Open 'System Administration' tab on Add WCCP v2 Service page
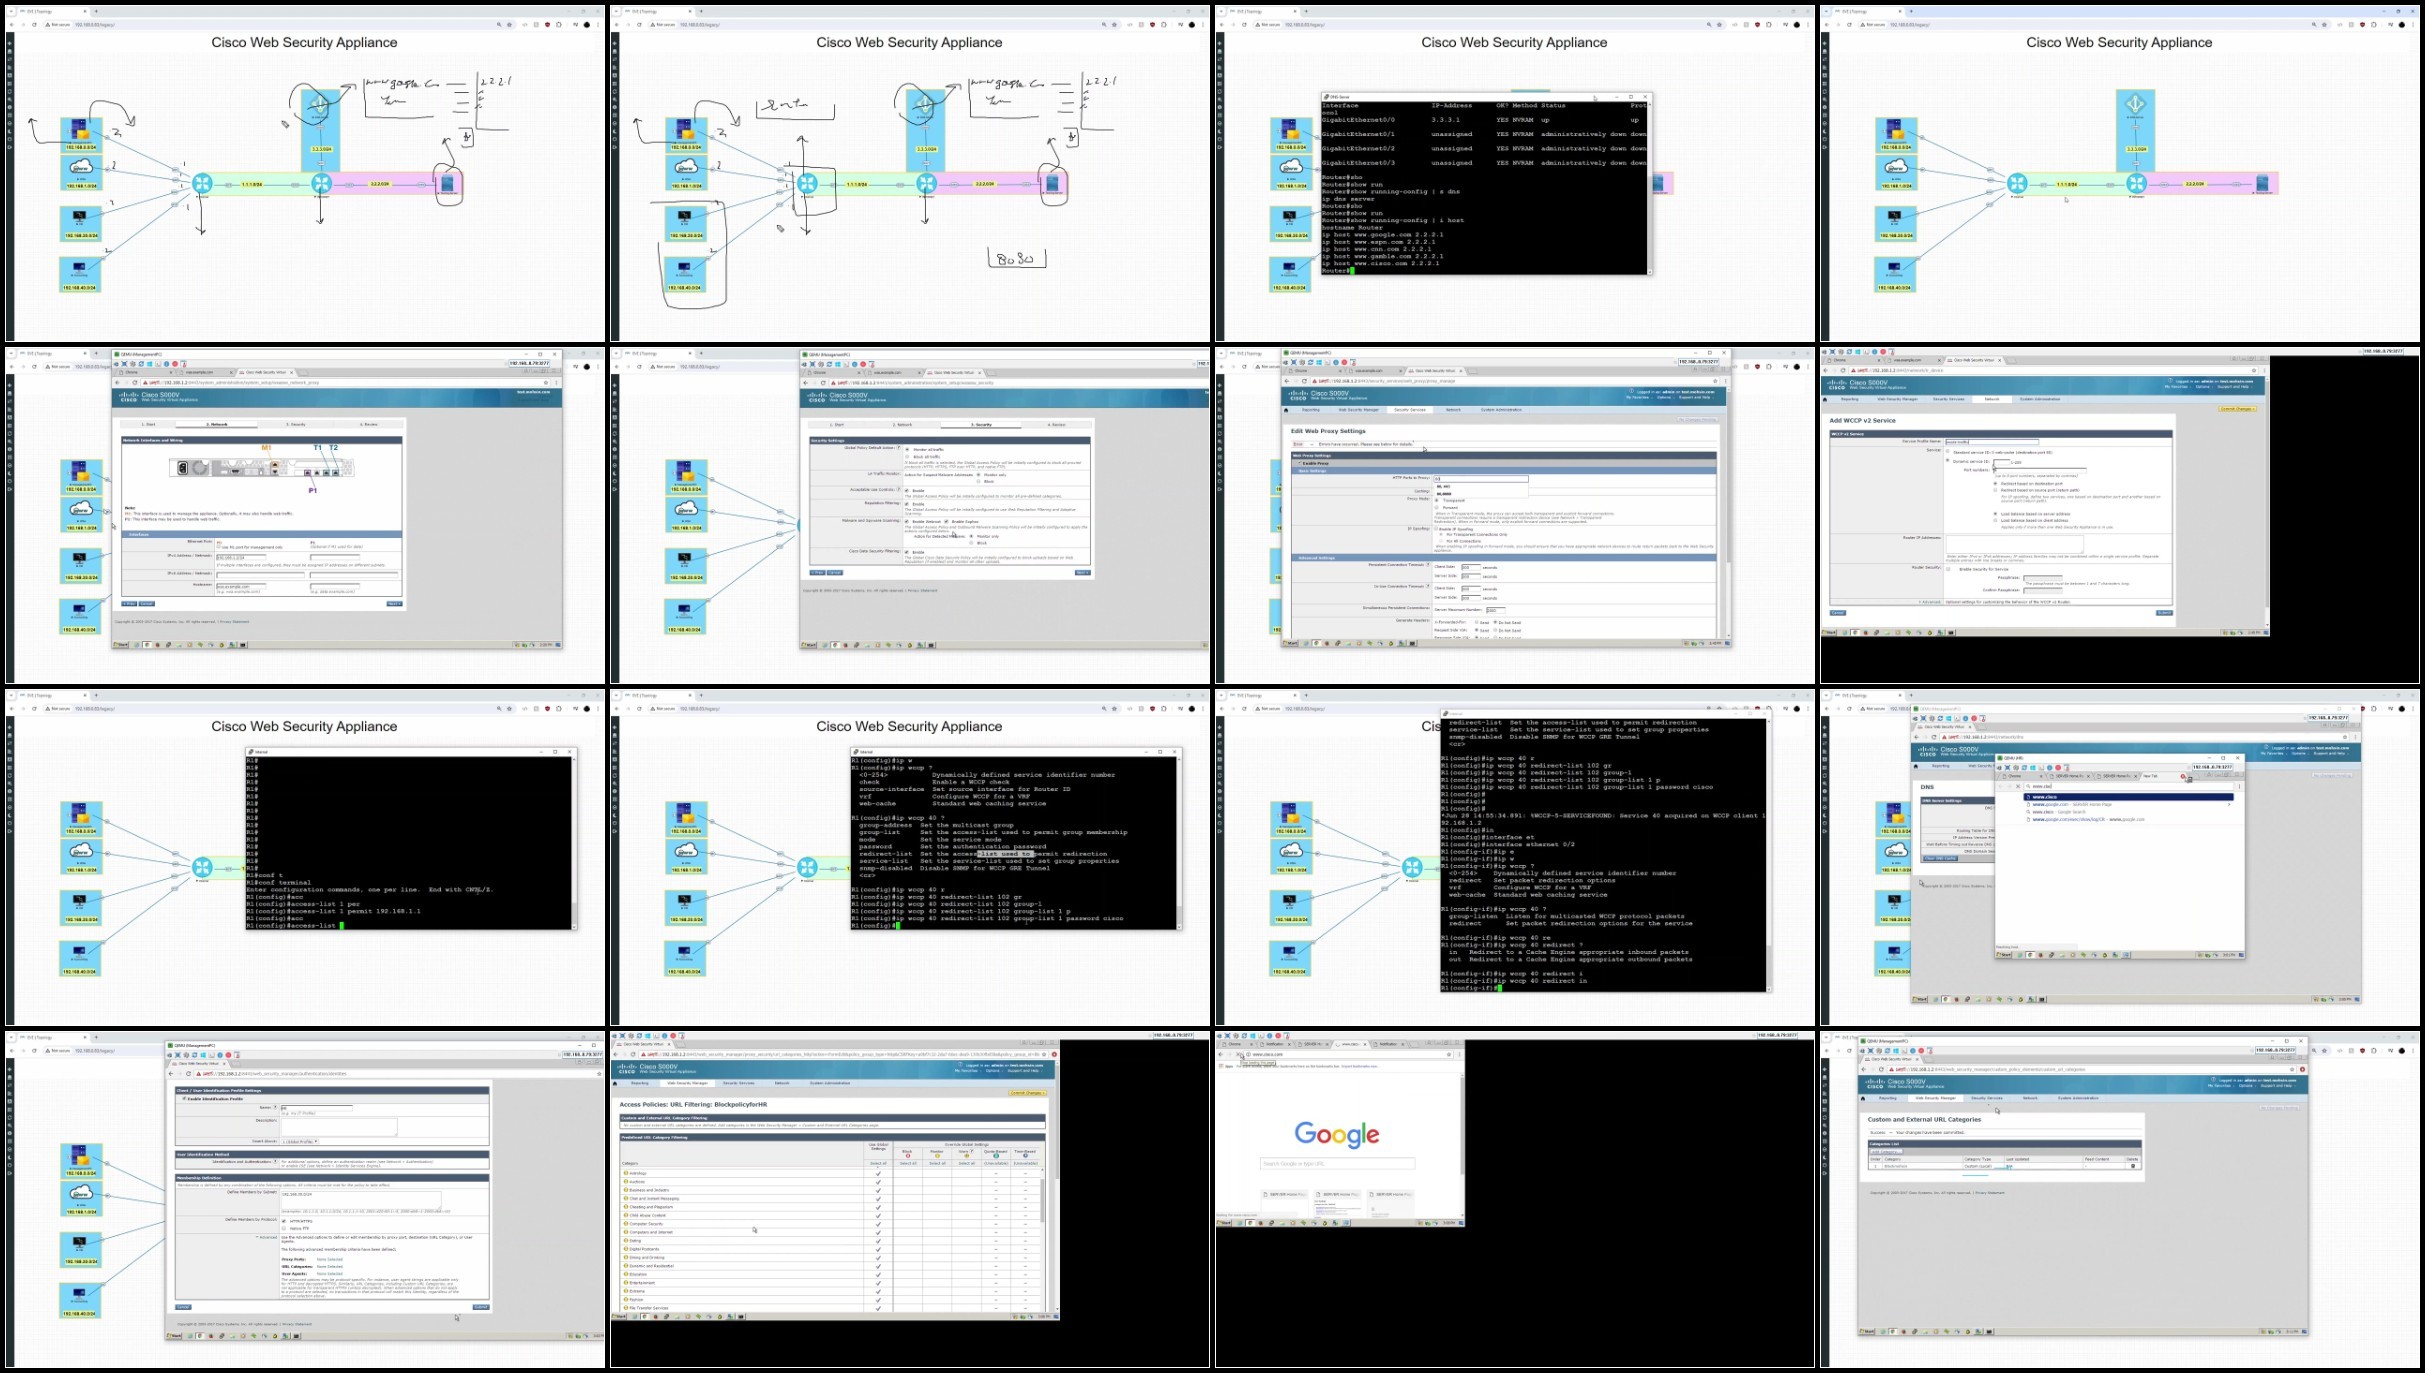The height and width of the screenshot is (1373, 2425). [2040, 399]
